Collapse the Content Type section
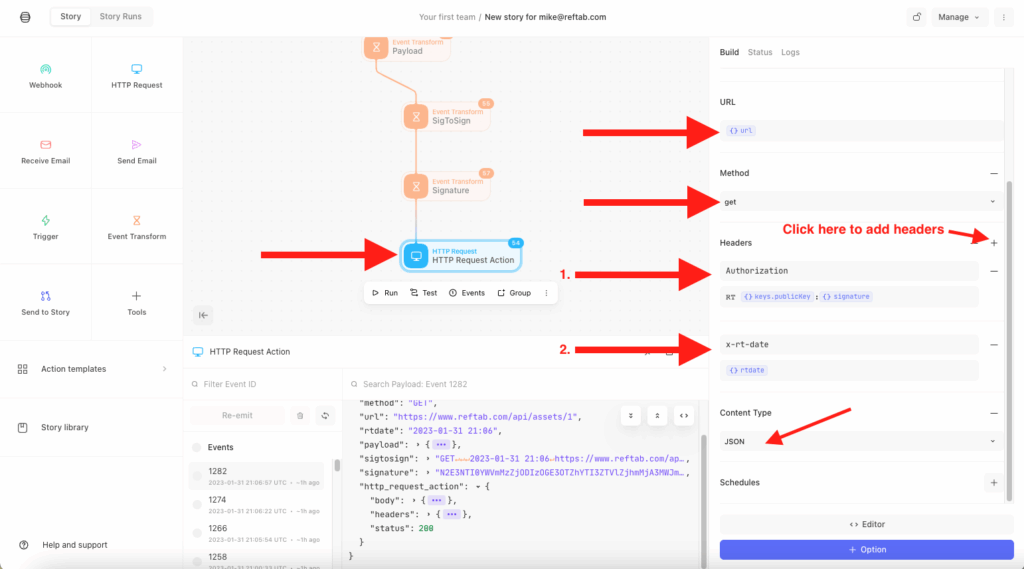The width and height of the screenshot is (1024, 569). [994, 413]
